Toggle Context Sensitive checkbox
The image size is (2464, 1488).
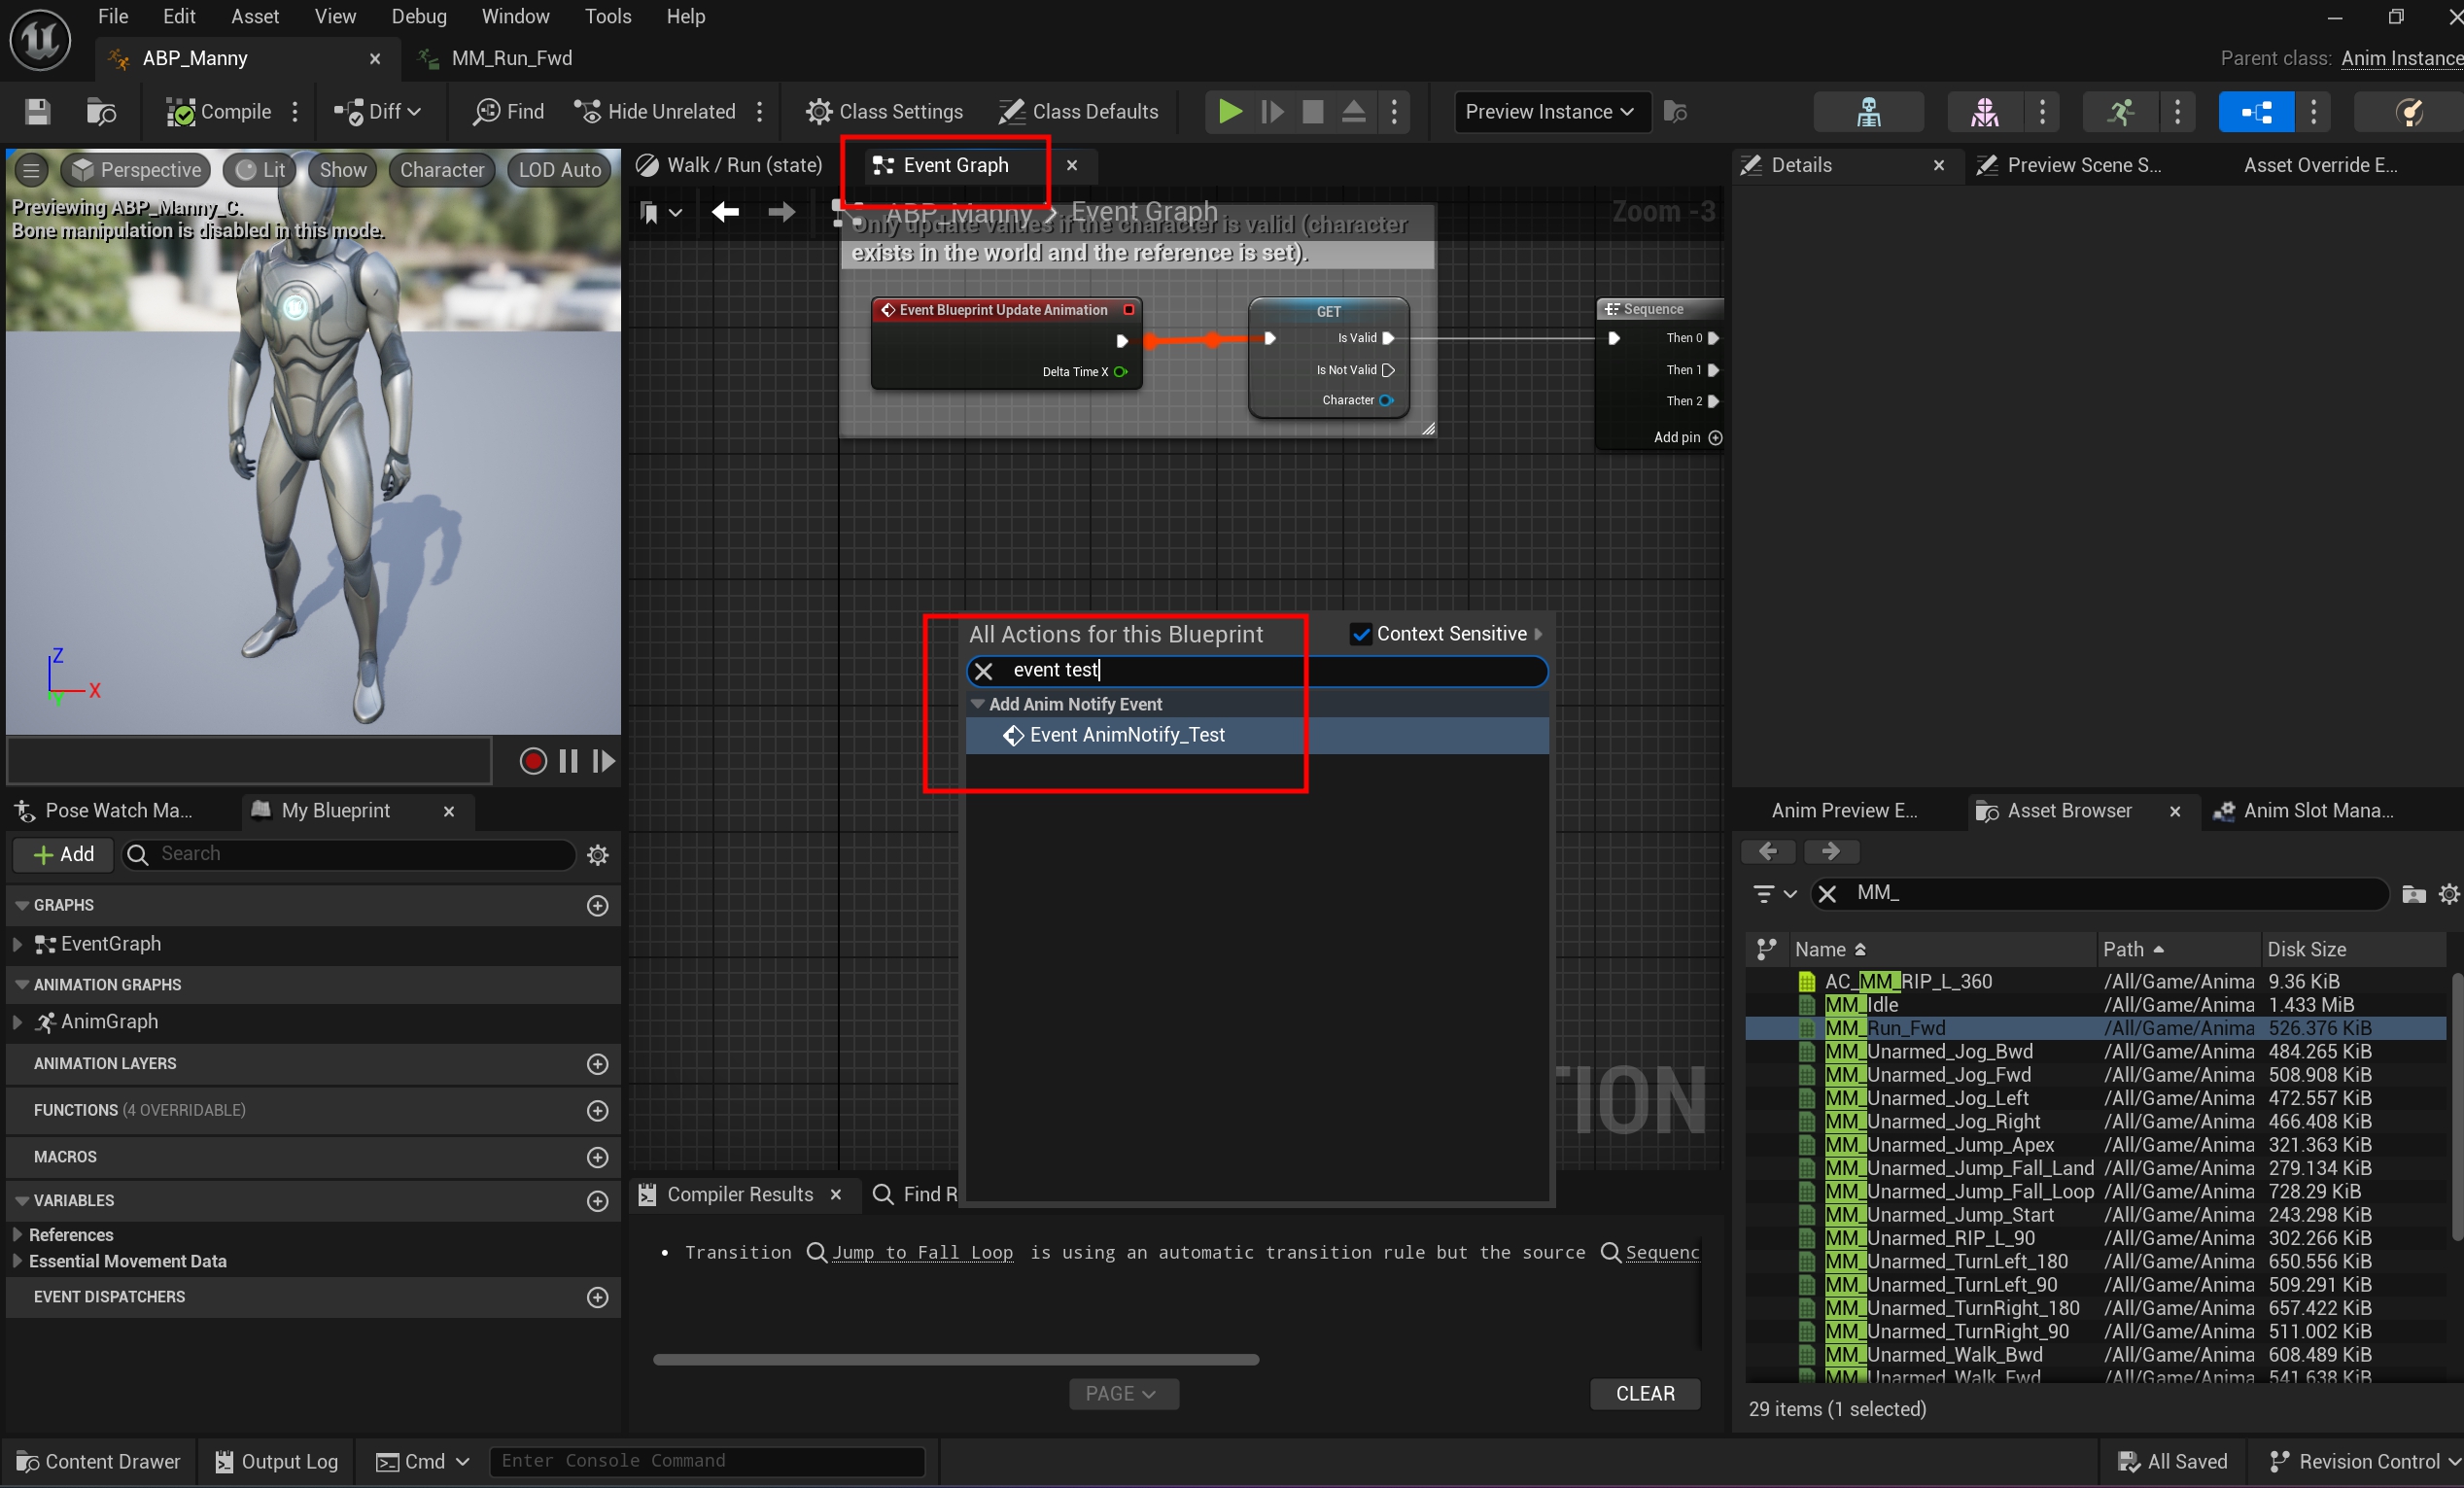click(x=1360, y=634)
